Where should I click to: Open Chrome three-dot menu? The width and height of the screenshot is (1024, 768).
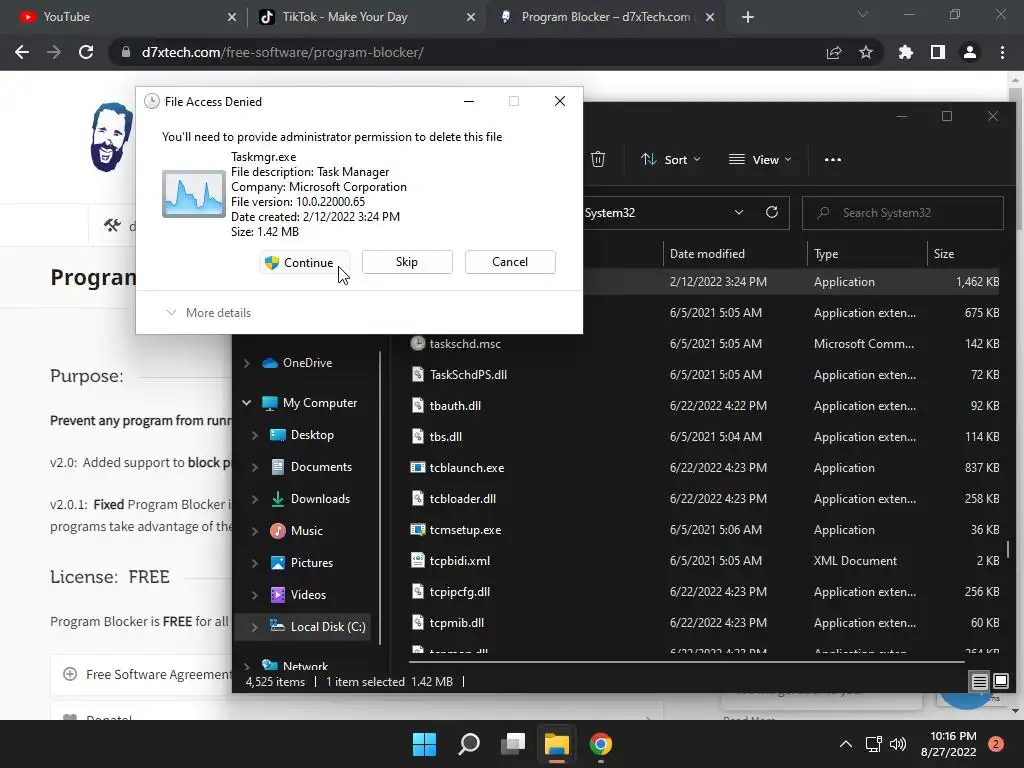coord(1002,52)
